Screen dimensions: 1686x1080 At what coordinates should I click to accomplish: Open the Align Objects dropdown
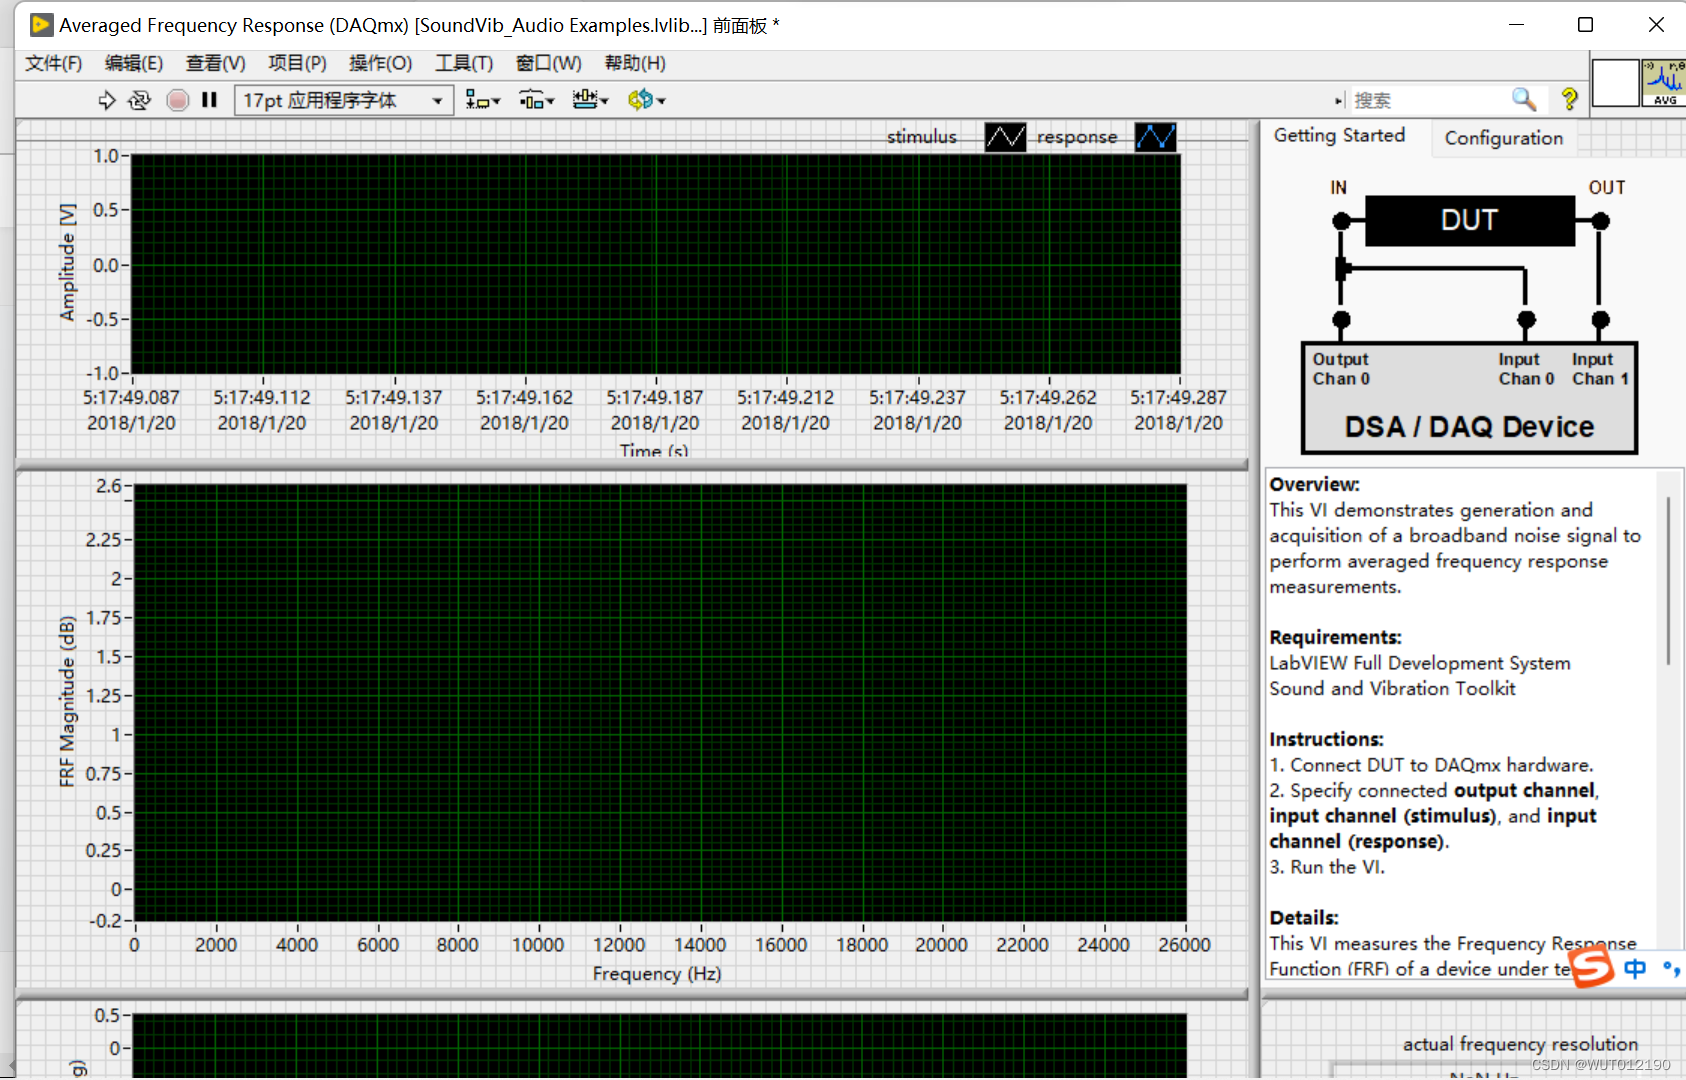(483, 100)
